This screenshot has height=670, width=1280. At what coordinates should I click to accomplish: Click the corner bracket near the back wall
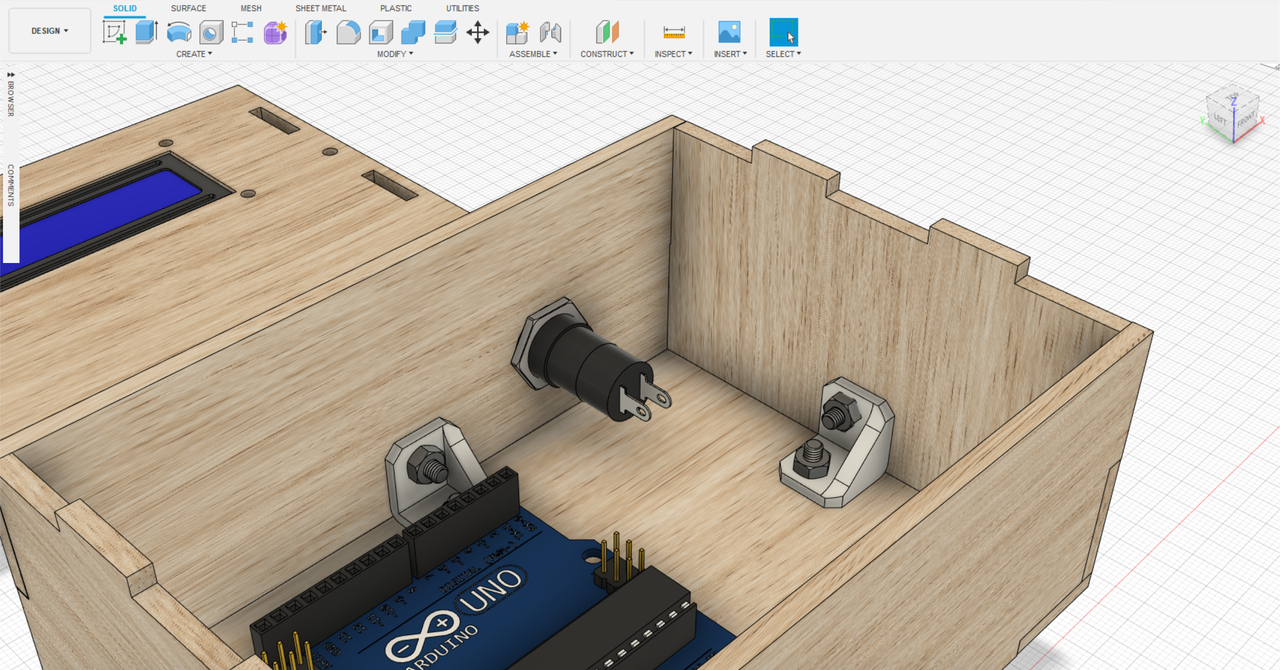[x=838, y=443]
